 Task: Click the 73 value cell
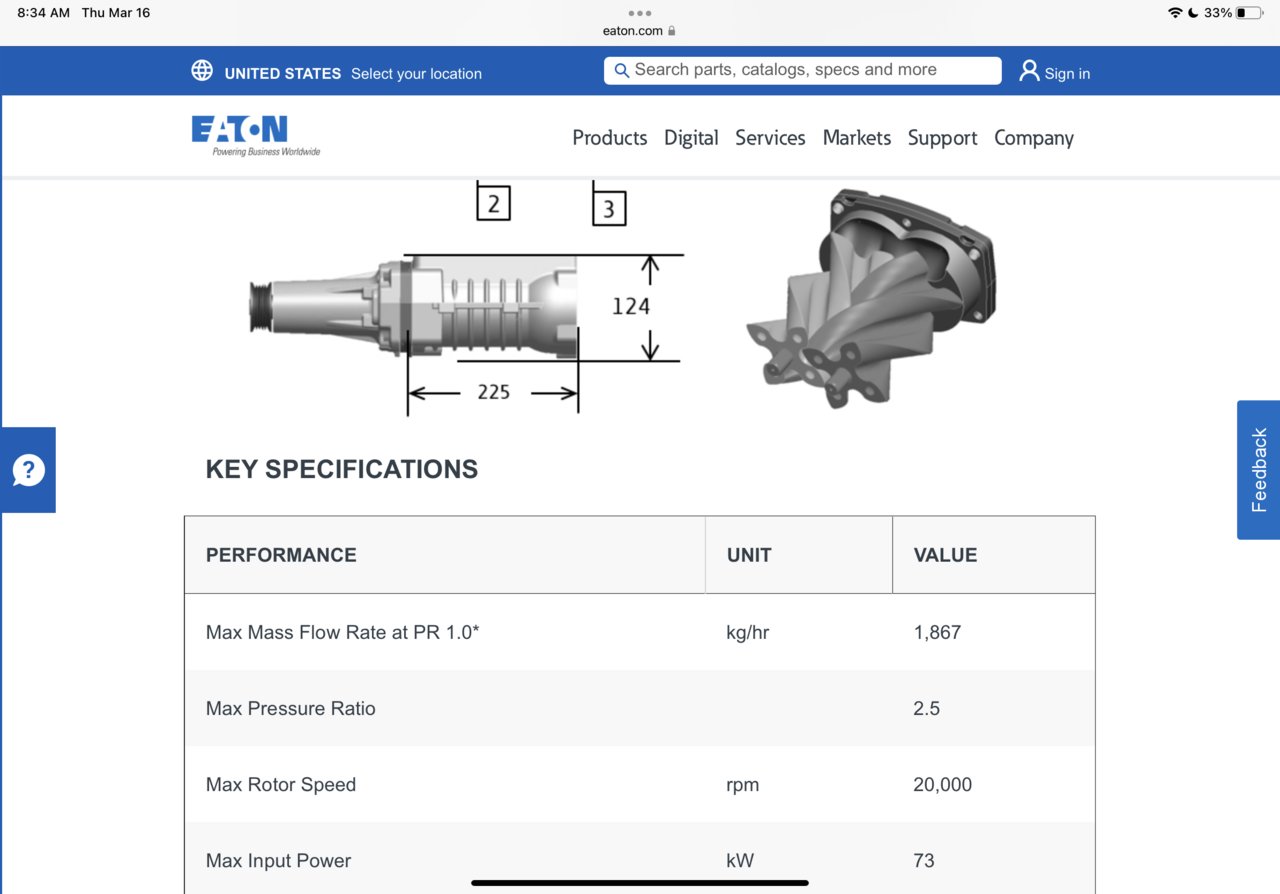click(x=923, y=860)
